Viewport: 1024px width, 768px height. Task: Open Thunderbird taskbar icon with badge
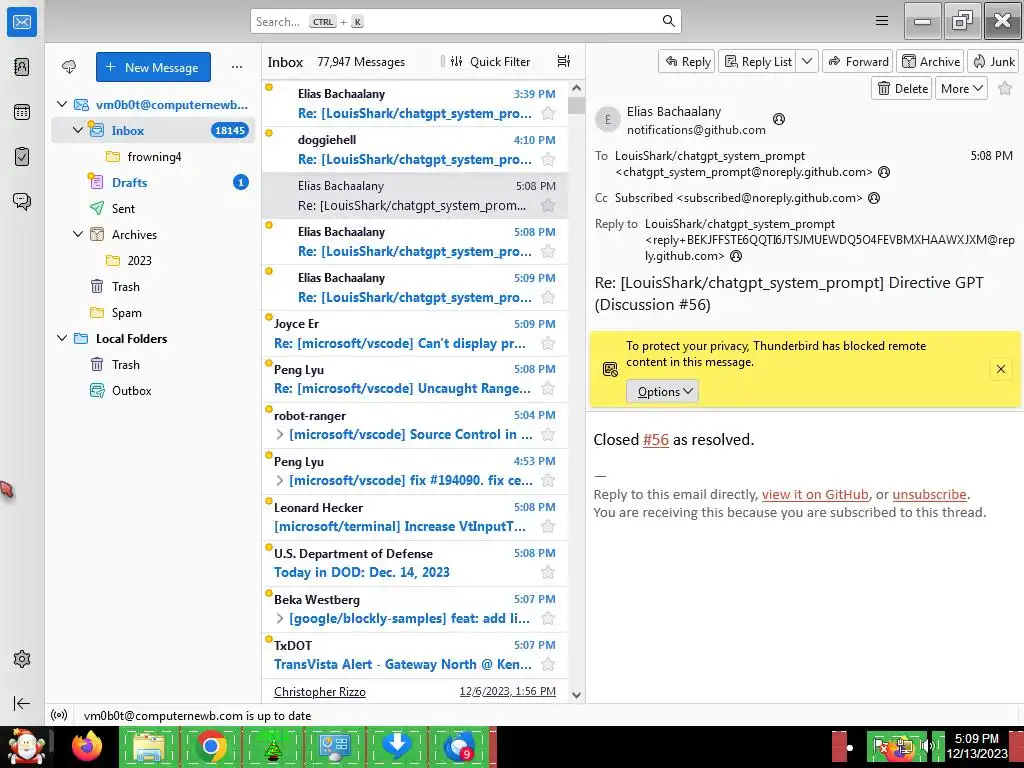pos(458,746)
